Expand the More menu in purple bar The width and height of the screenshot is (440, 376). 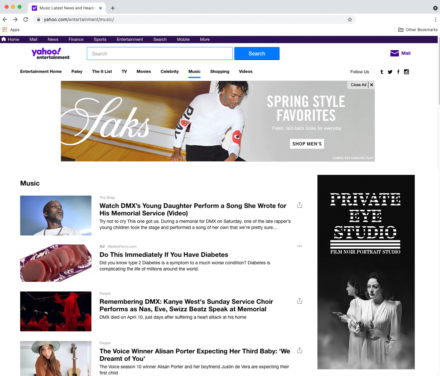(205, 39)
